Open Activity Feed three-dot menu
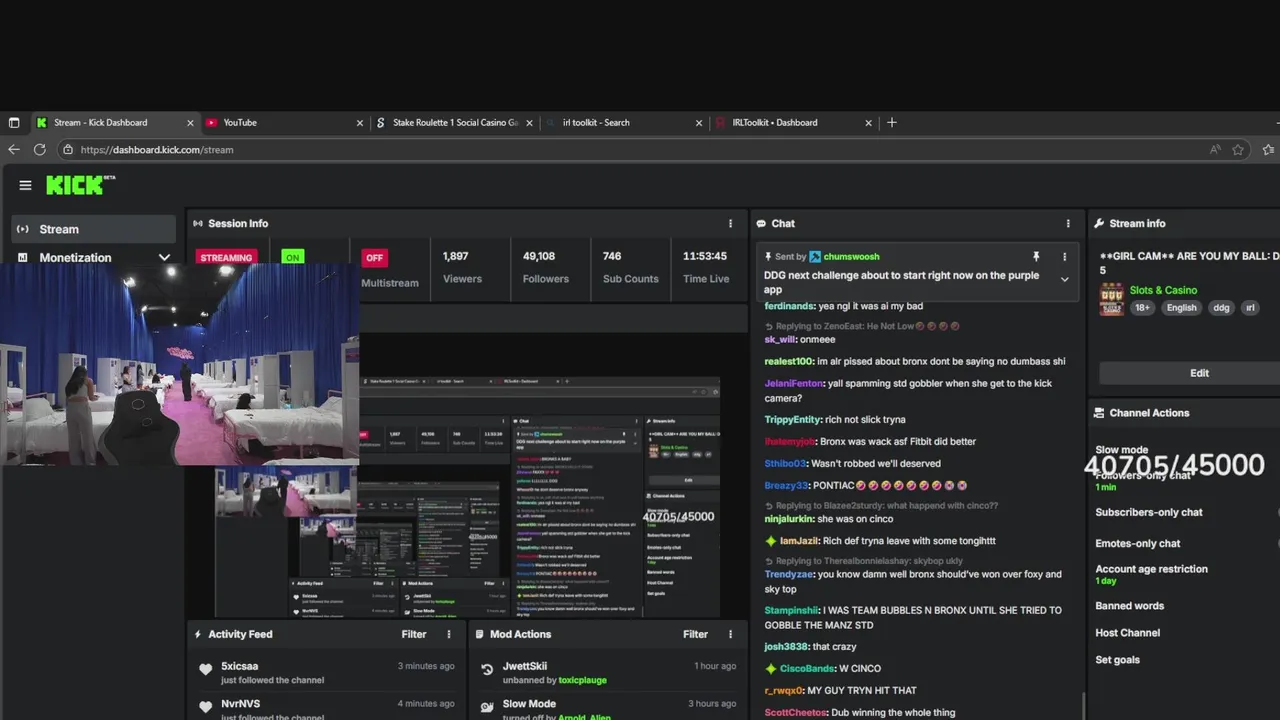Image resolution: width=1280 pixels, height=720 pixels. click(x=449, y=634)
